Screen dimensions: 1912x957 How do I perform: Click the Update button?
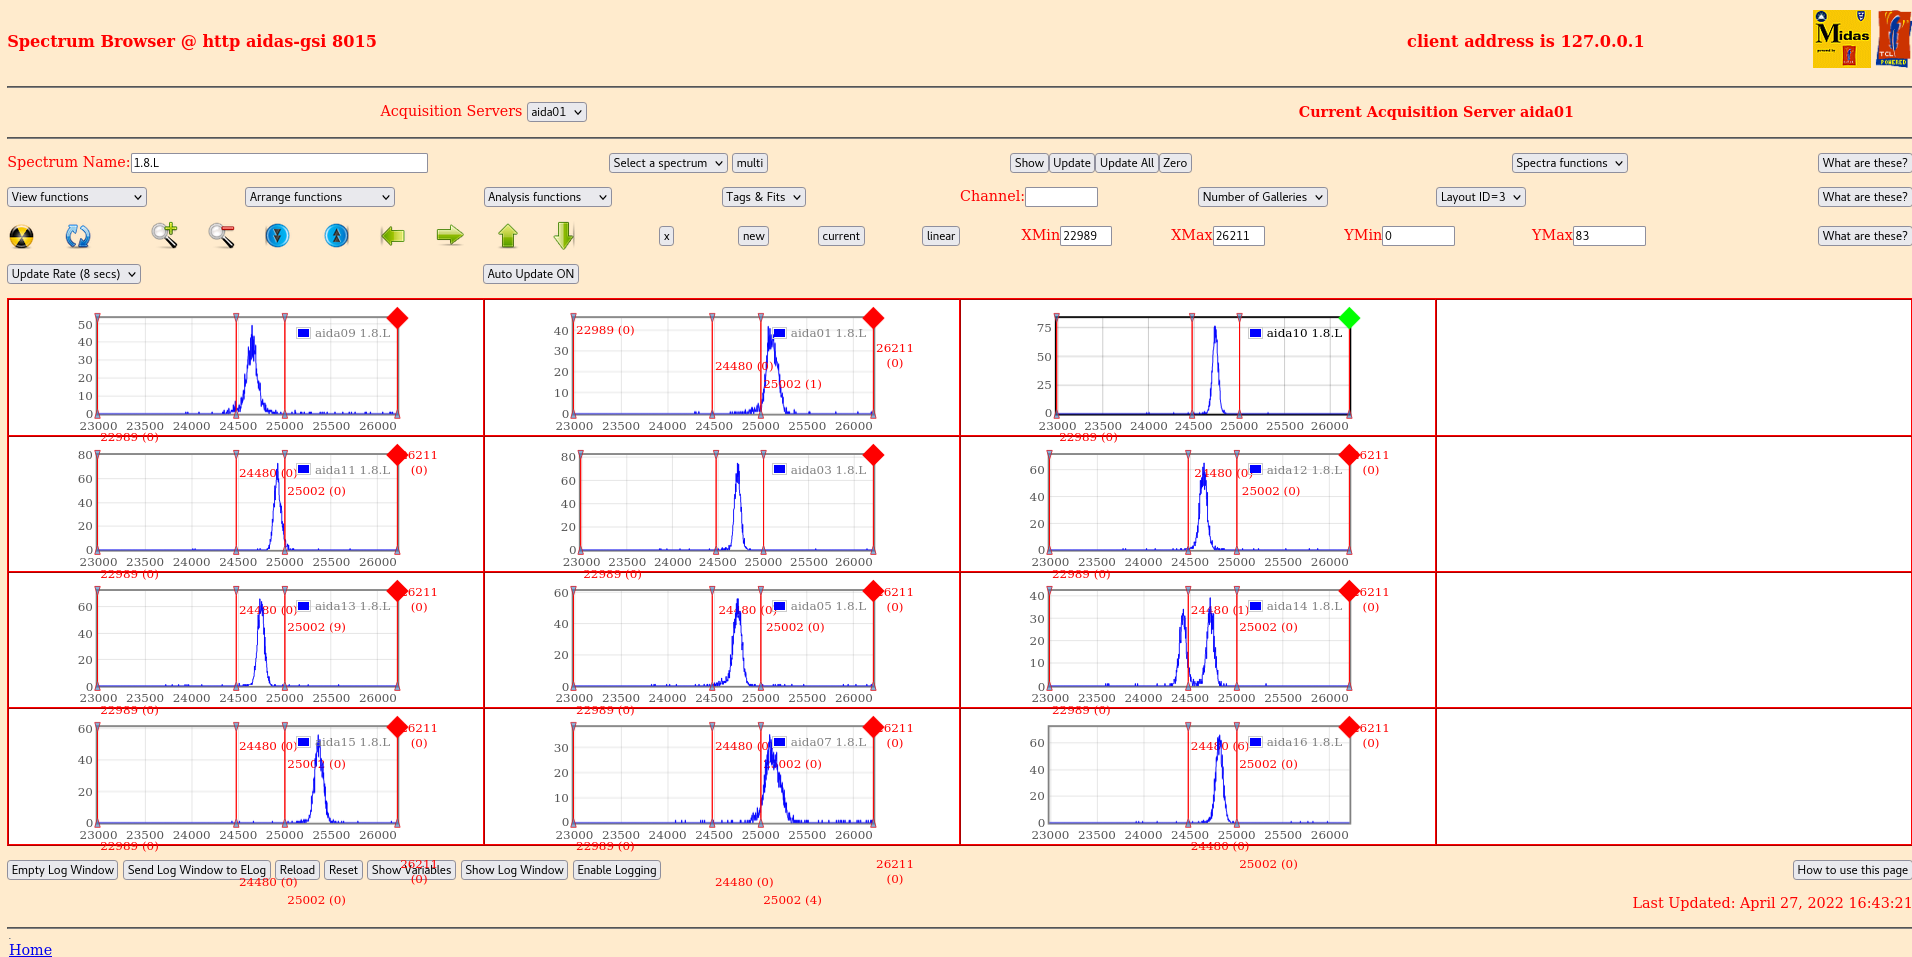(1072, 163)
